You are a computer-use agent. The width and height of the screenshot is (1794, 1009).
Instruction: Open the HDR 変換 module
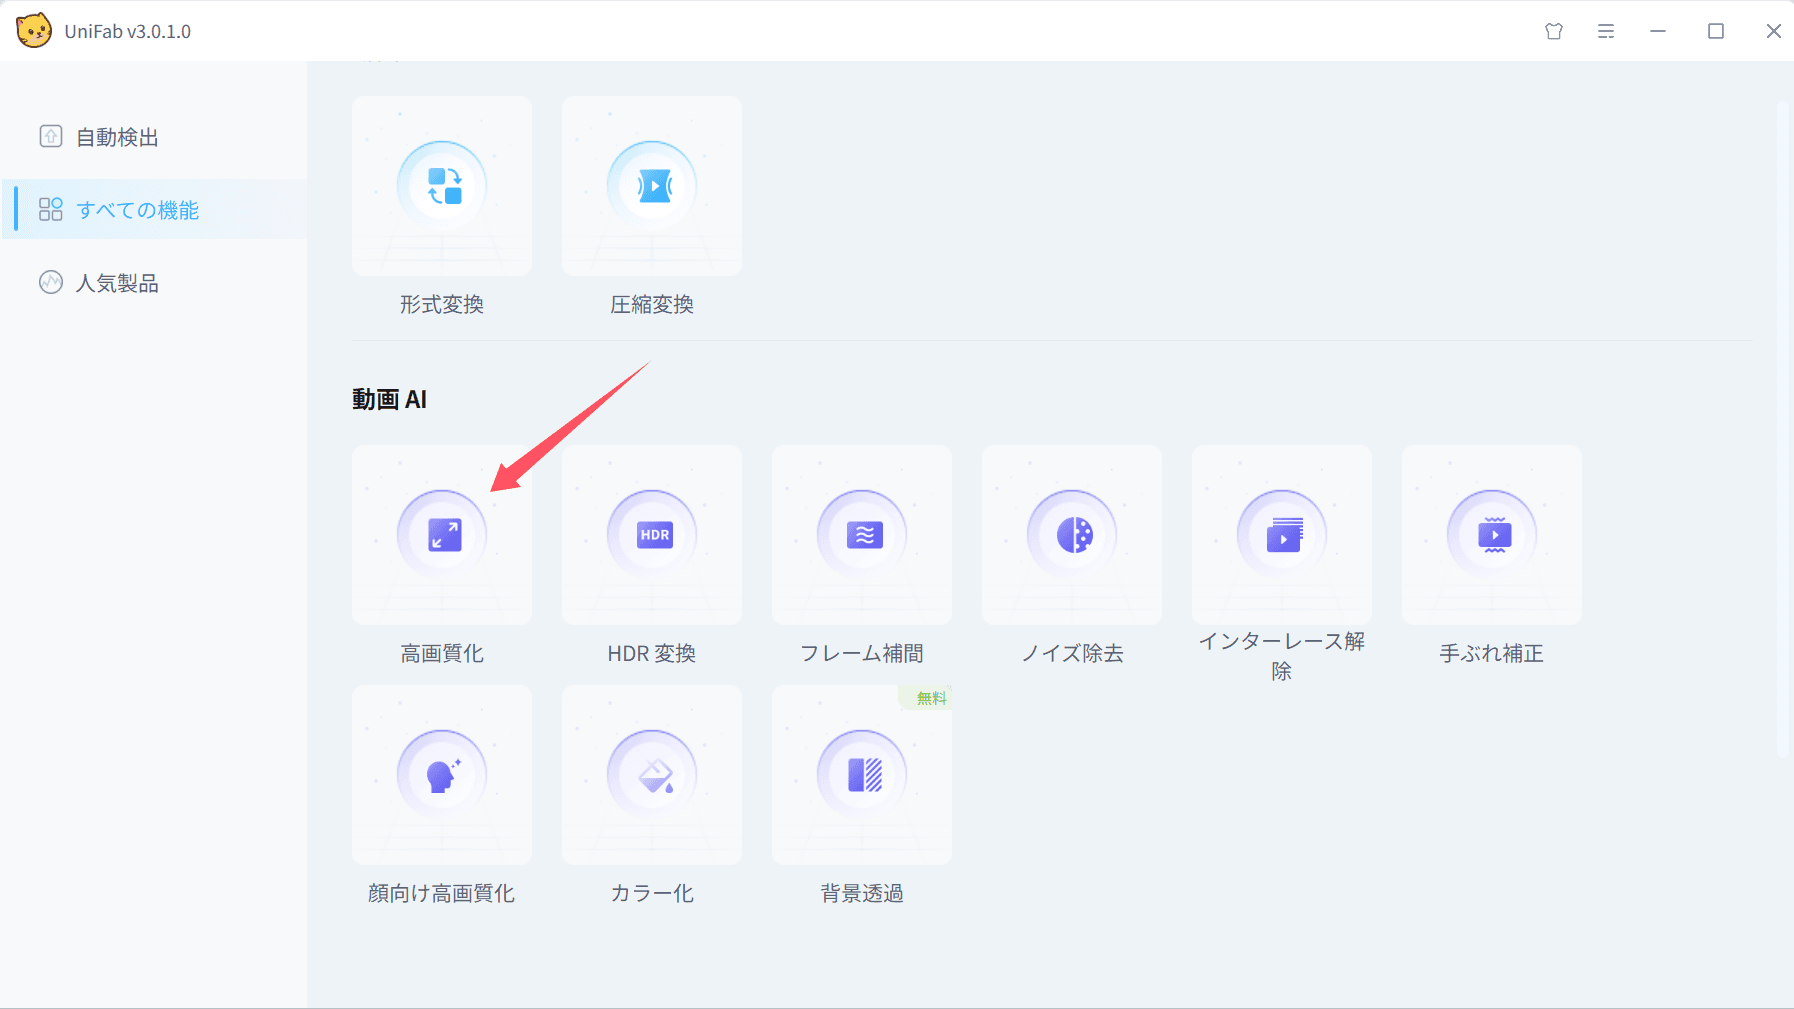click(x=652, y=535)
